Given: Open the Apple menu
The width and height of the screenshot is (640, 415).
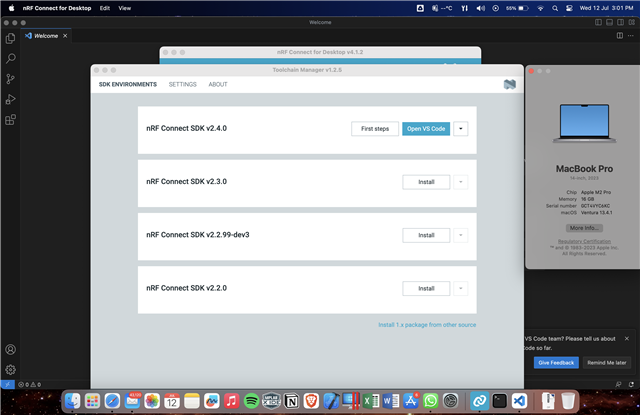Looking at the screenshot, I should 11,8.
